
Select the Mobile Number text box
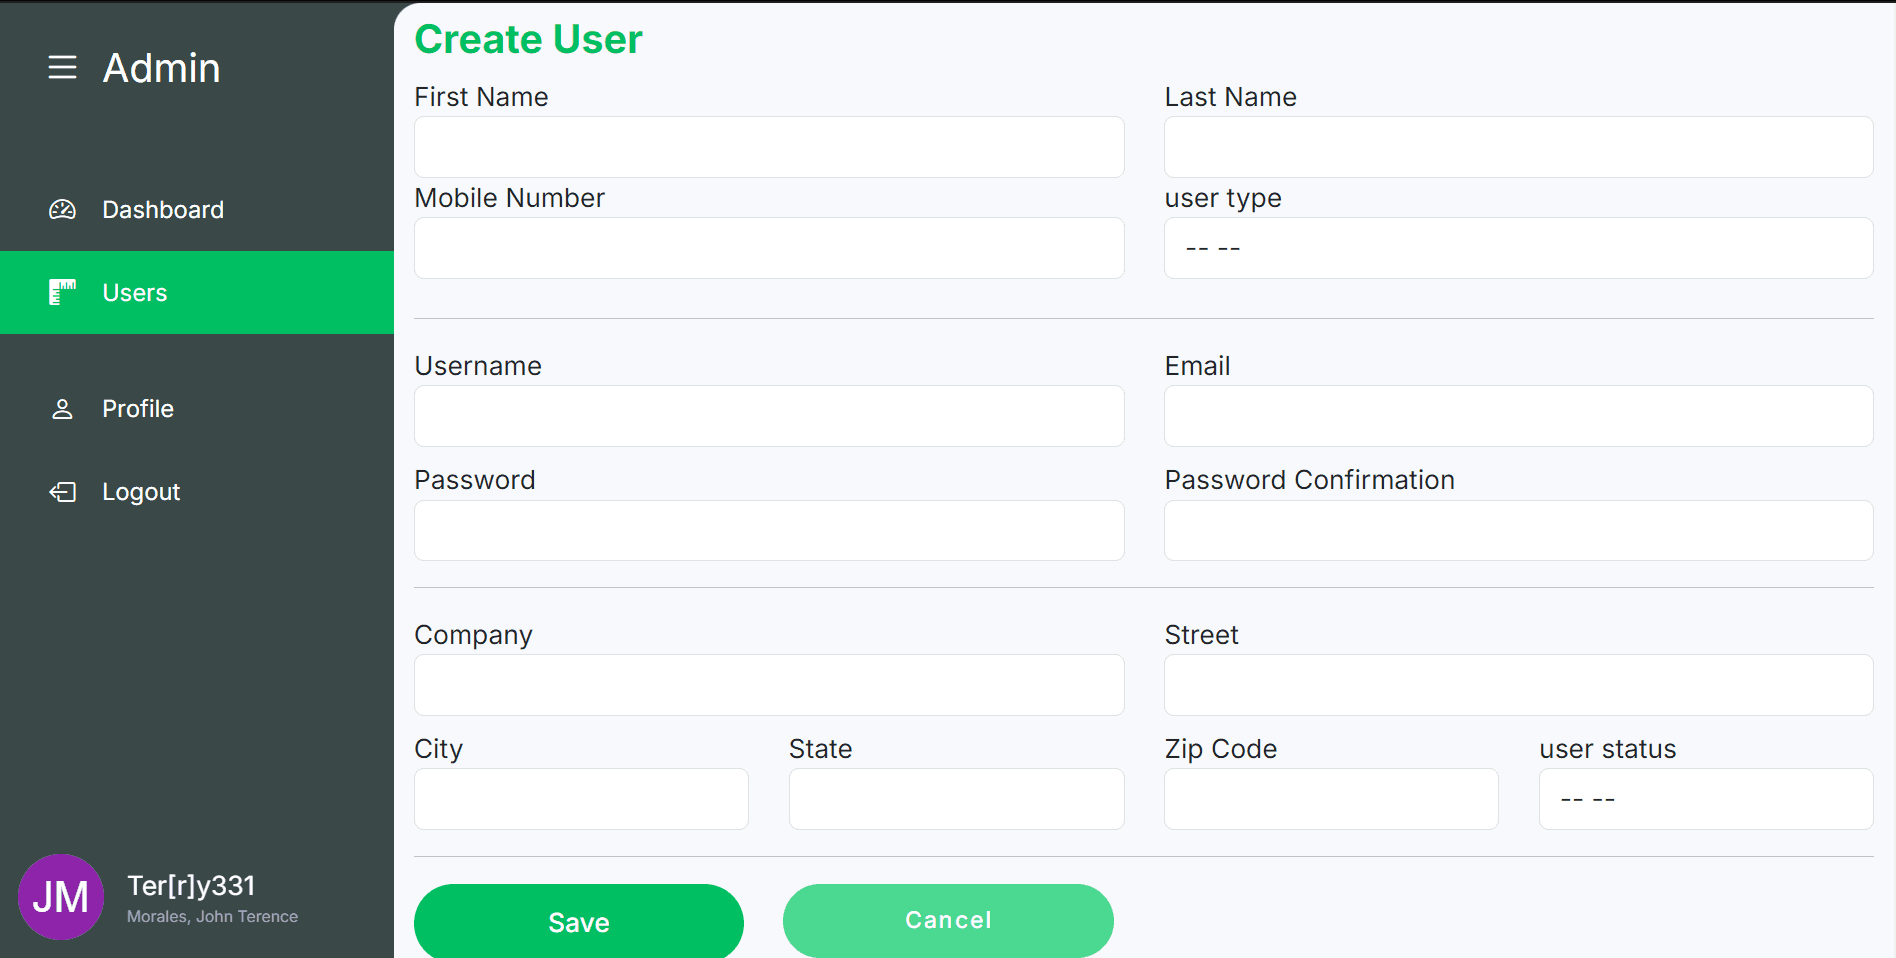click(x=769, y=248)
